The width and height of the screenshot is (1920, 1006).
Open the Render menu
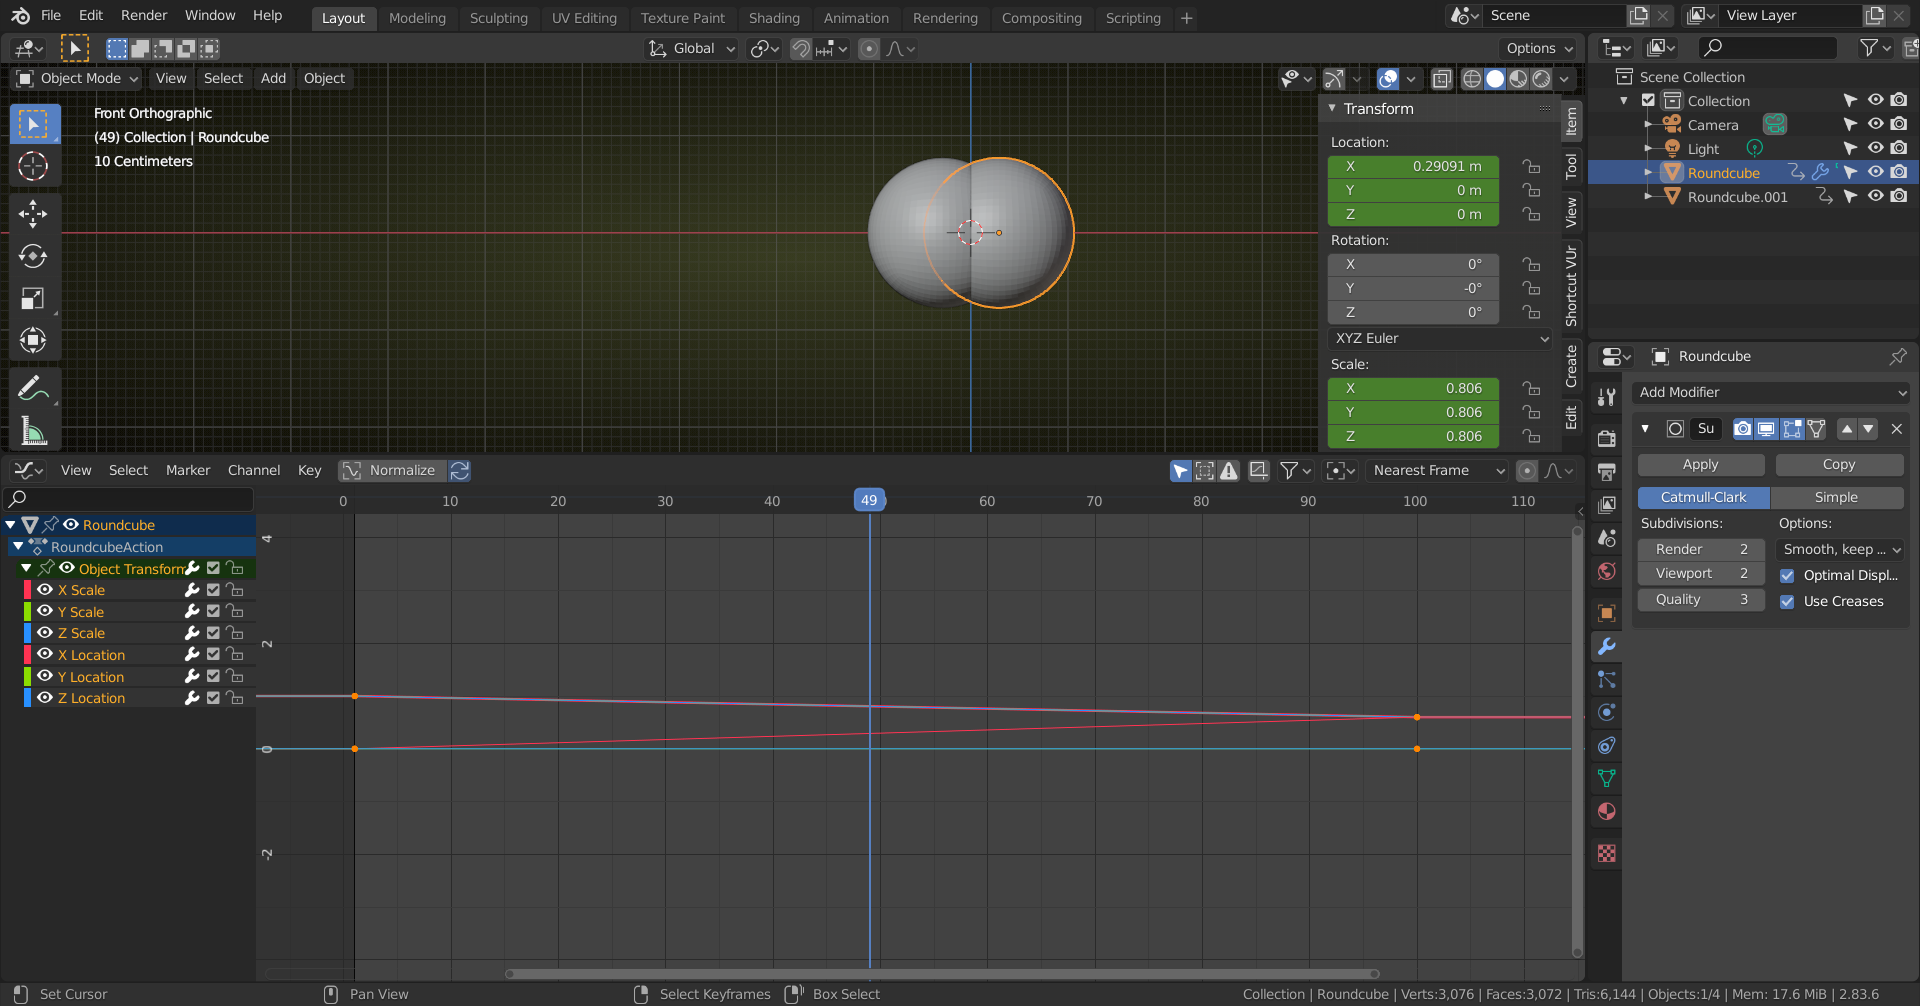coord(144,15)
